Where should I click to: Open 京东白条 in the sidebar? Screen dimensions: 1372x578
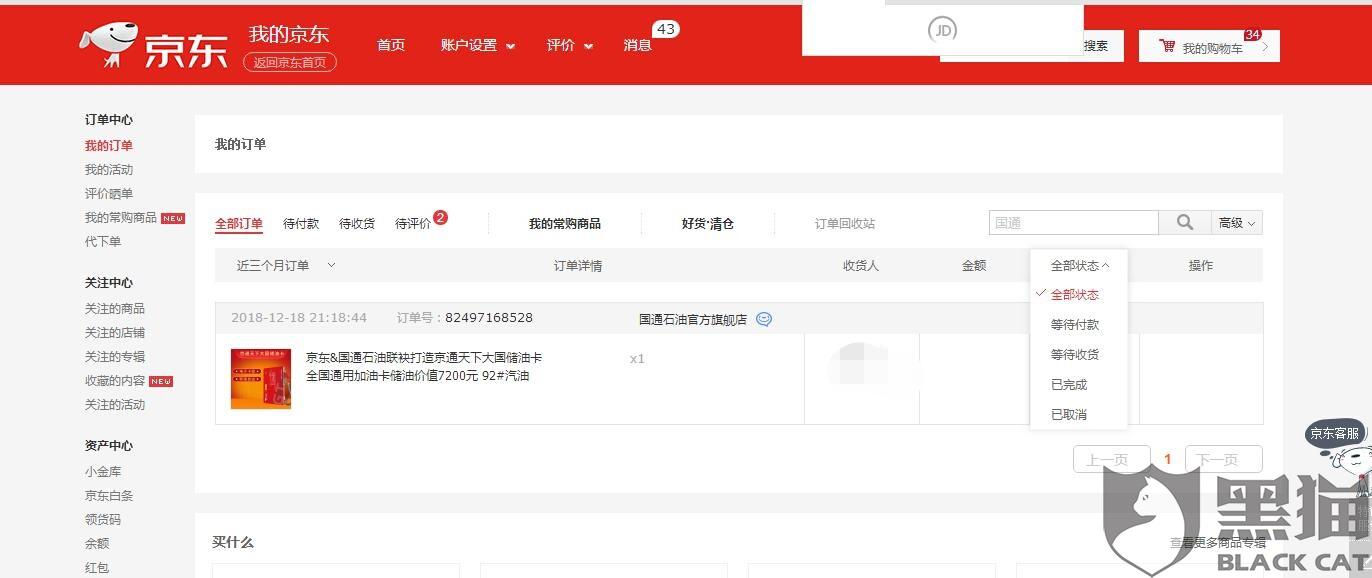pos(109,495)
